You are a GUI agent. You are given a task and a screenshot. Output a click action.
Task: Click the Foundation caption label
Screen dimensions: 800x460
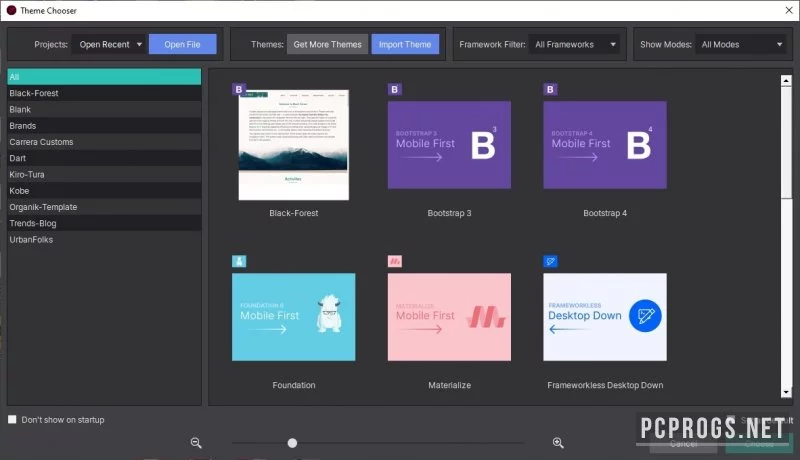[x=294, y=385]
